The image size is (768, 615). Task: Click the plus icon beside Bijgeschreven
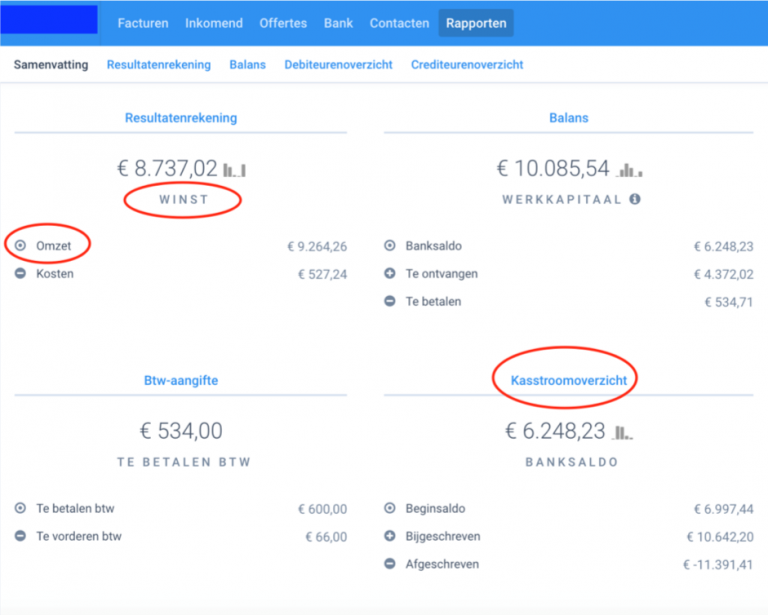[390, 536]
